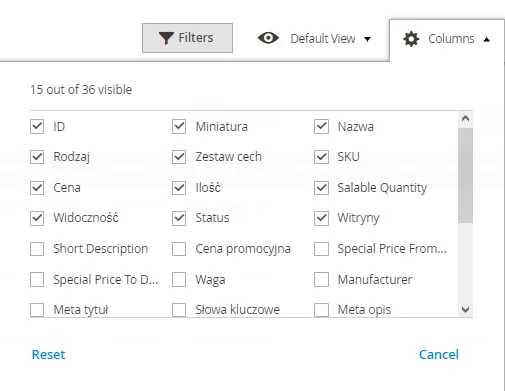This screenshot has height=391, width=505.
Task: Click the gear icon for Columns
Action: 411,39
